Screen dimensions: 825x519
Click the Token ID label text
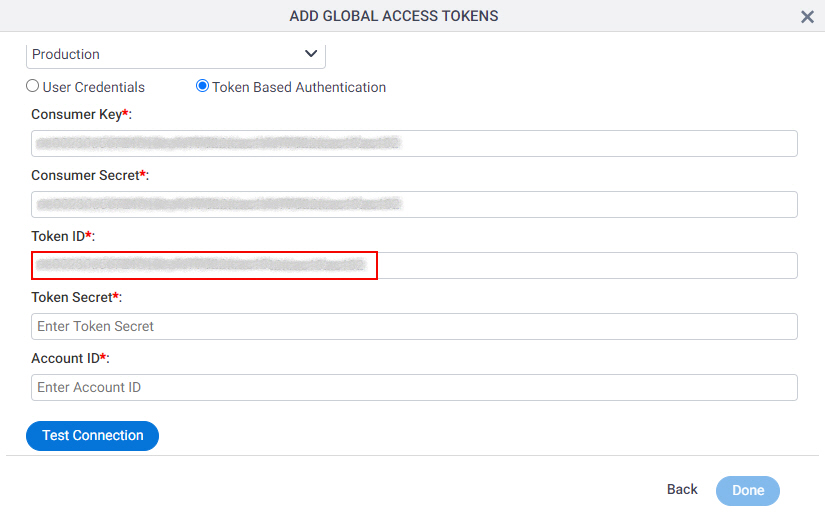tap(63, 236)
